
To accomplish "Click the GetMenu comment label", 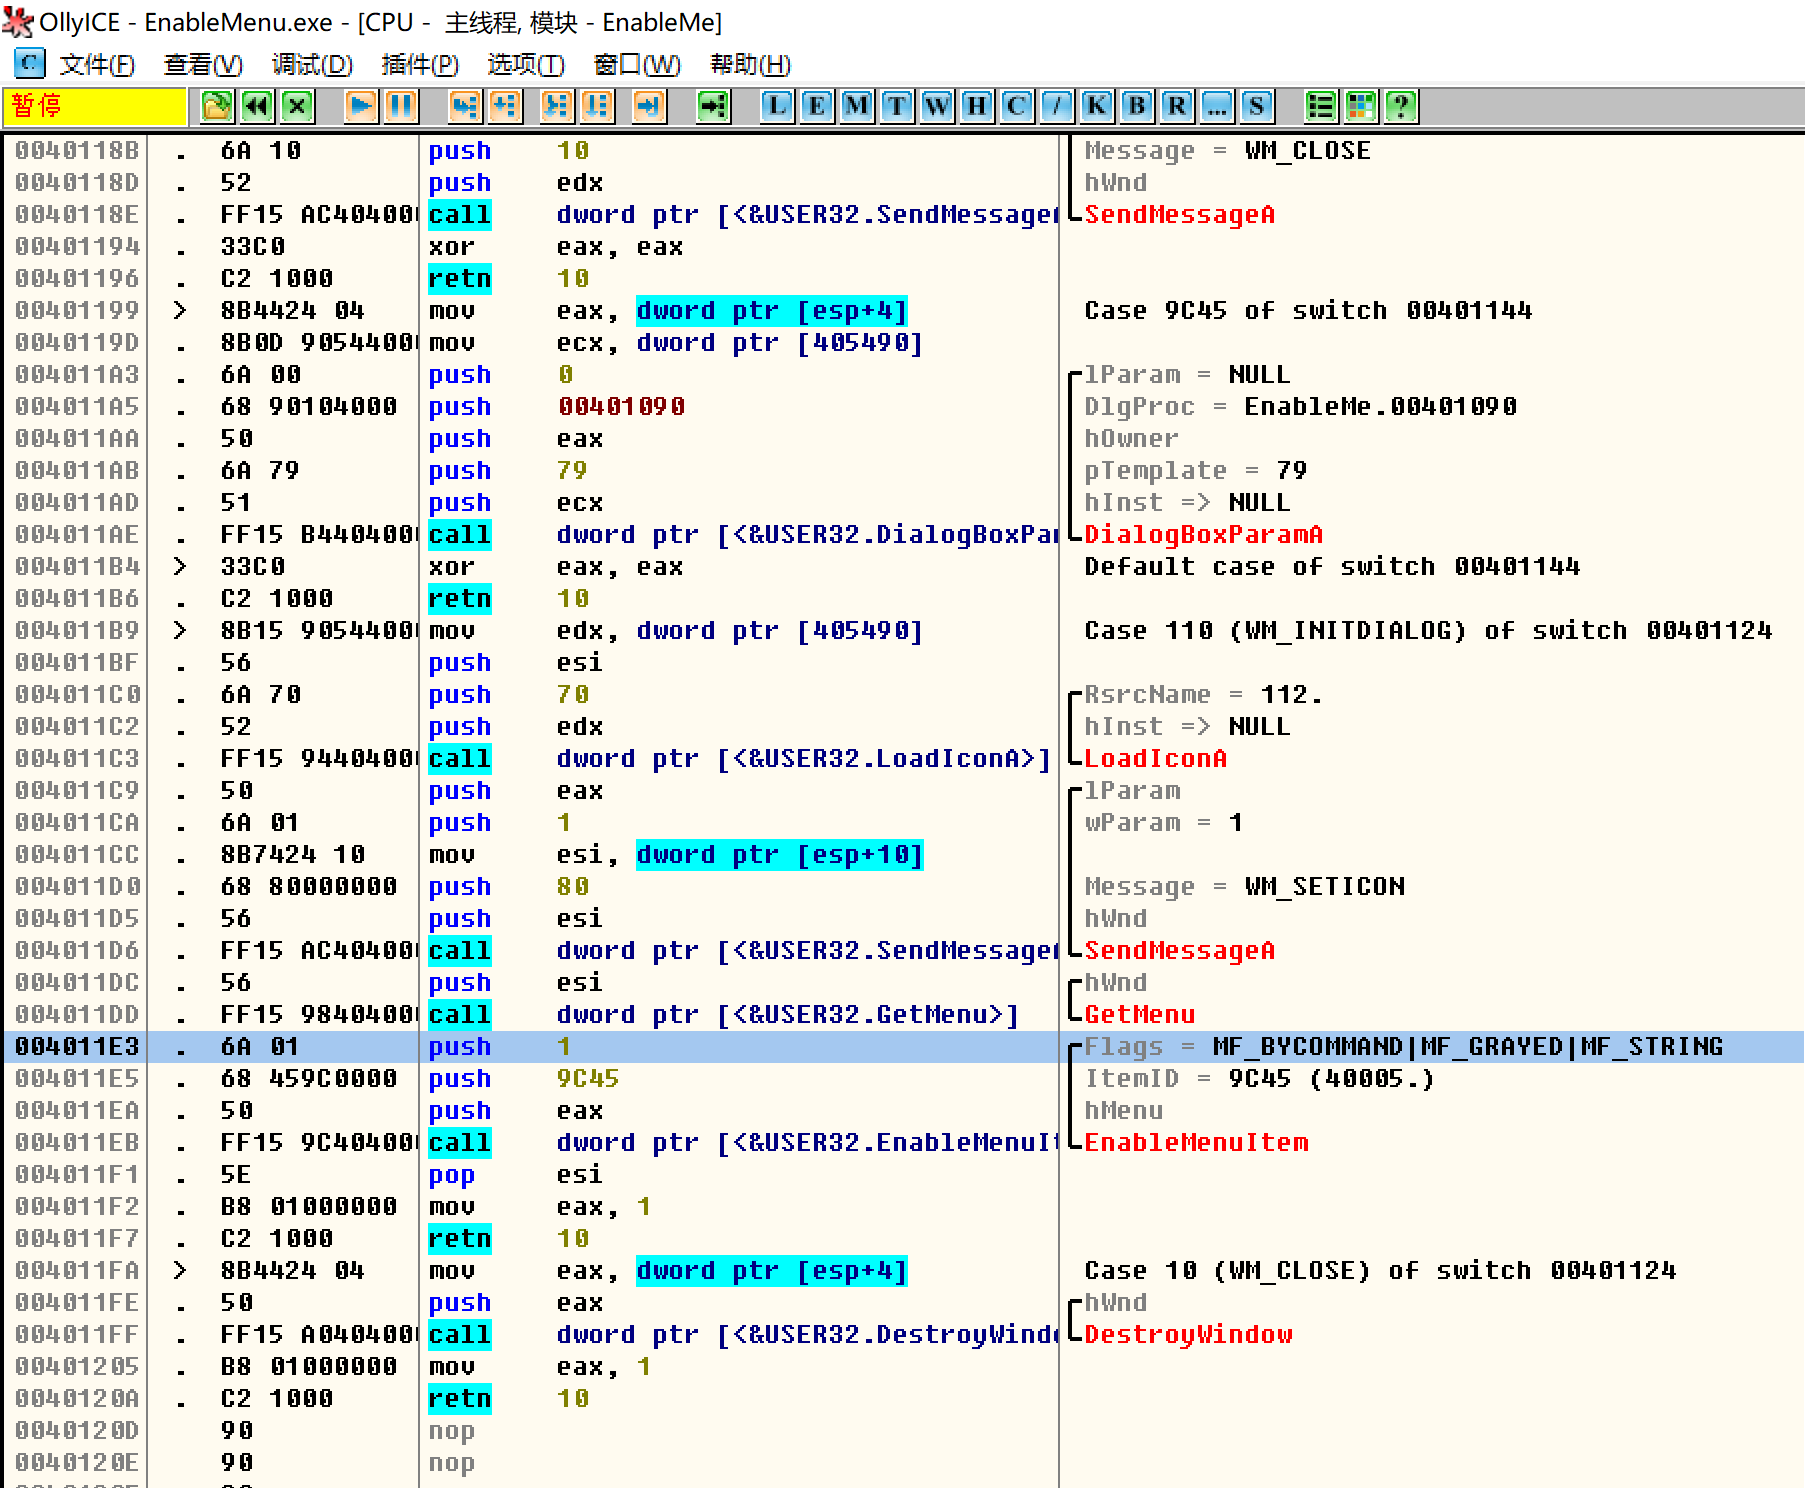I will coord(1140,1015).
